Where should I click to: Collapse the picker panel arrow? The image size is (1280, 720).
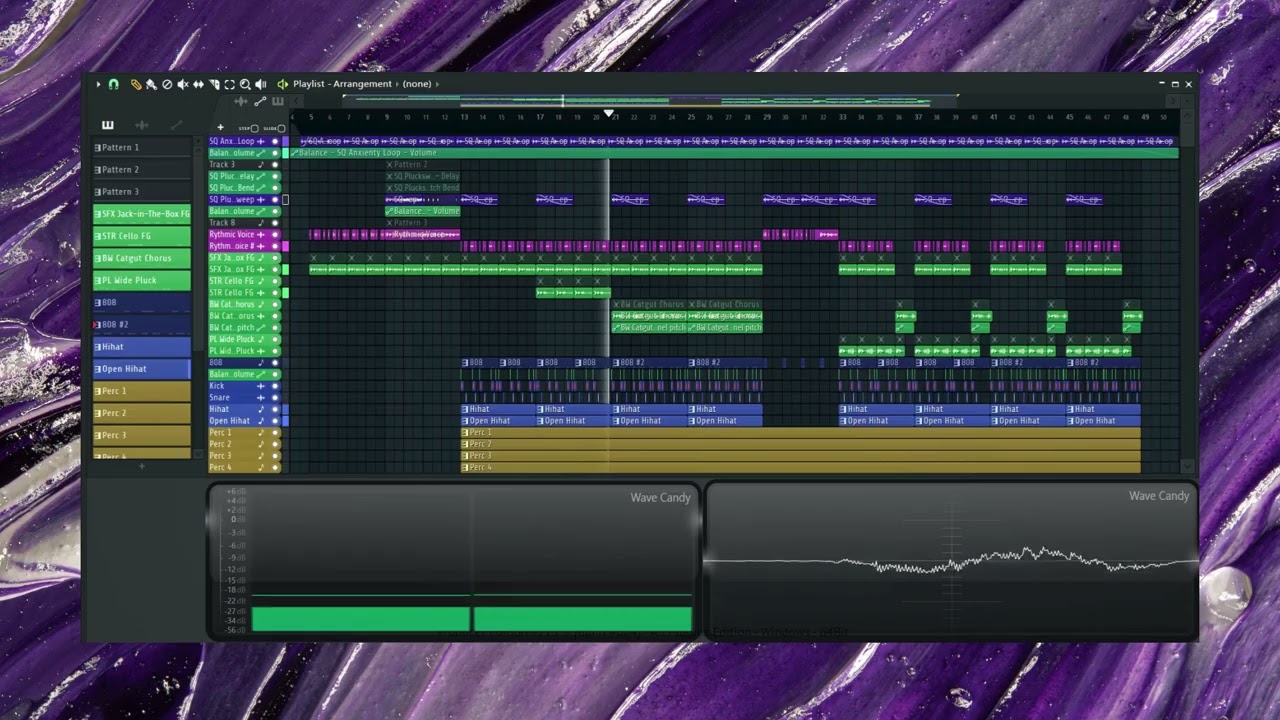click(x=296, y=102)
